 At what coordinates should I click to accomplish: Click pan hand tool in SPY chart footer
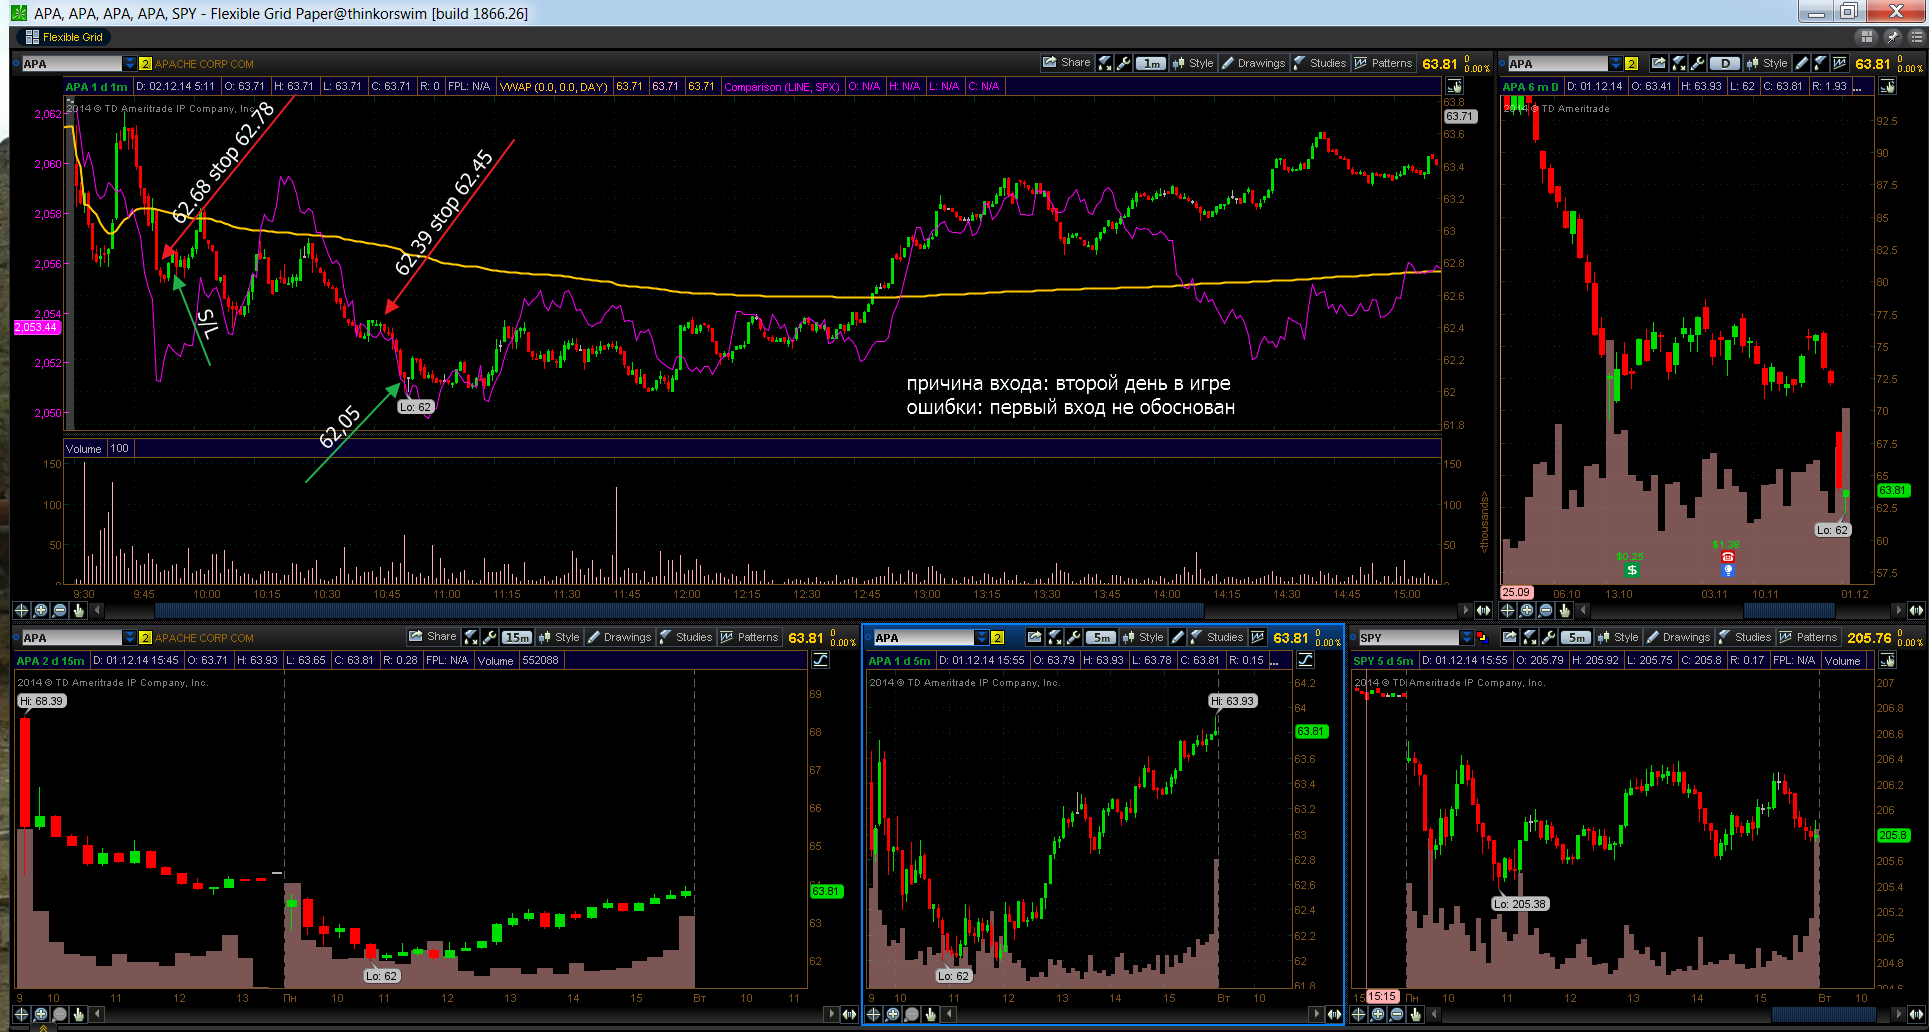click(x=1415, y=1014)
